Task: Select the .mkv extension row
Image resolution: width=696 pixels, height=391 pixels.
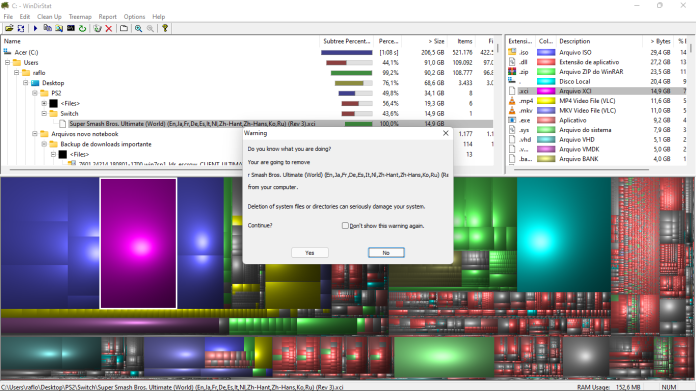Action: point(597,111)
